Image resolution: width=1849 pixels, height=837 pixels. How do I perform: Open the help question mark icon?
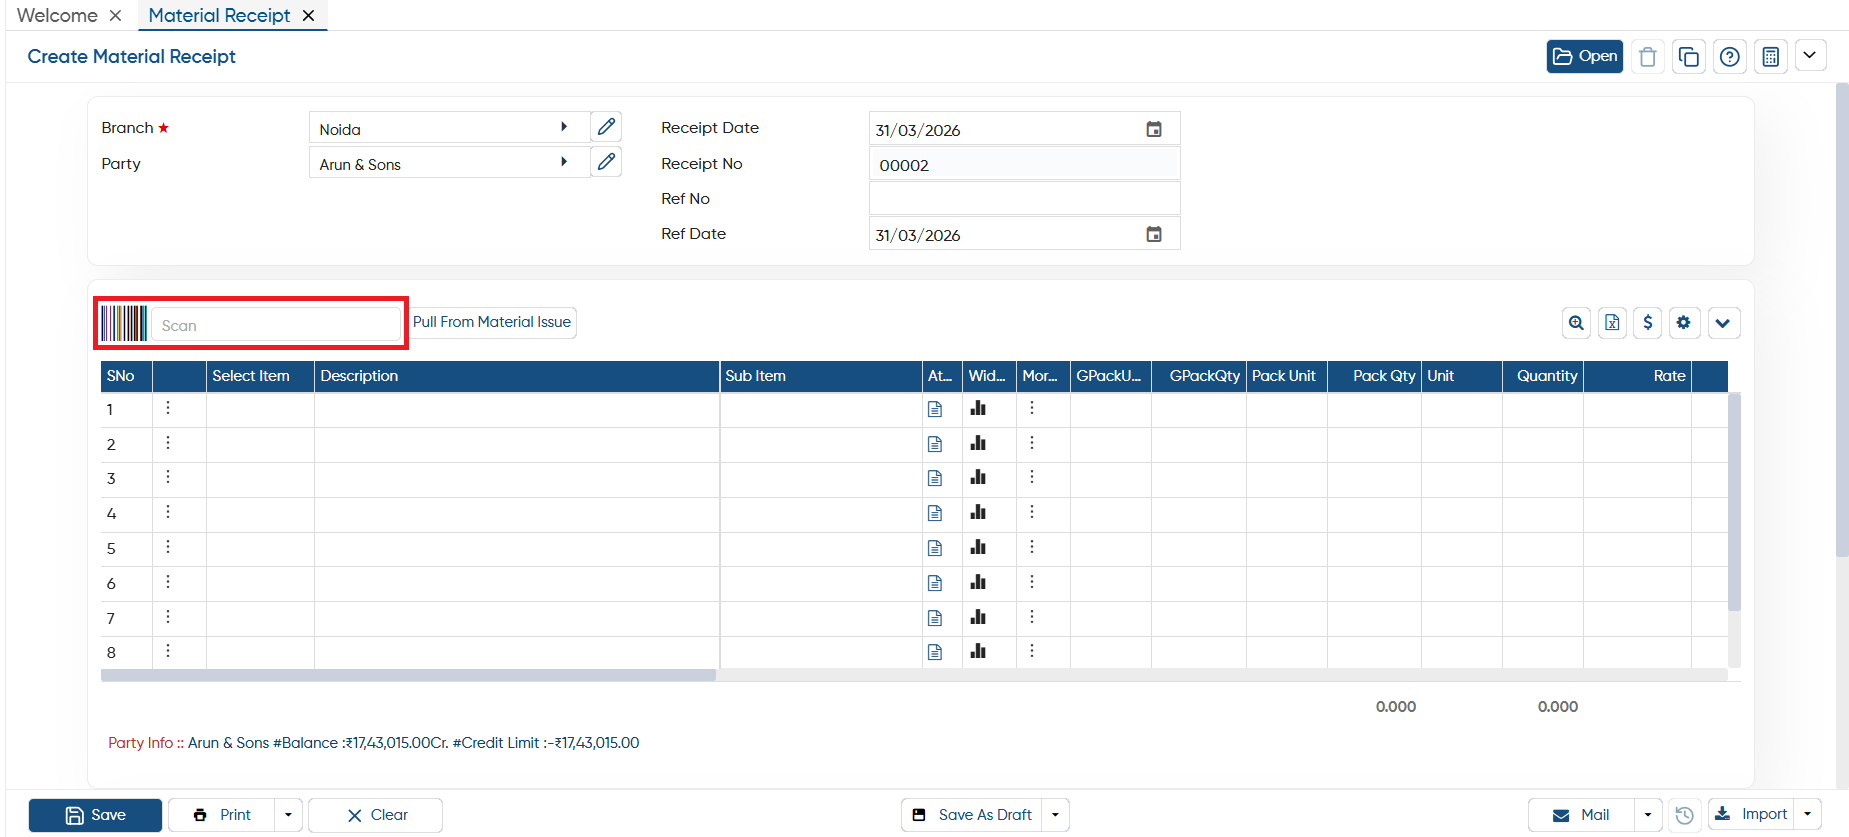pyautogui.click(x=1730, y=57)
